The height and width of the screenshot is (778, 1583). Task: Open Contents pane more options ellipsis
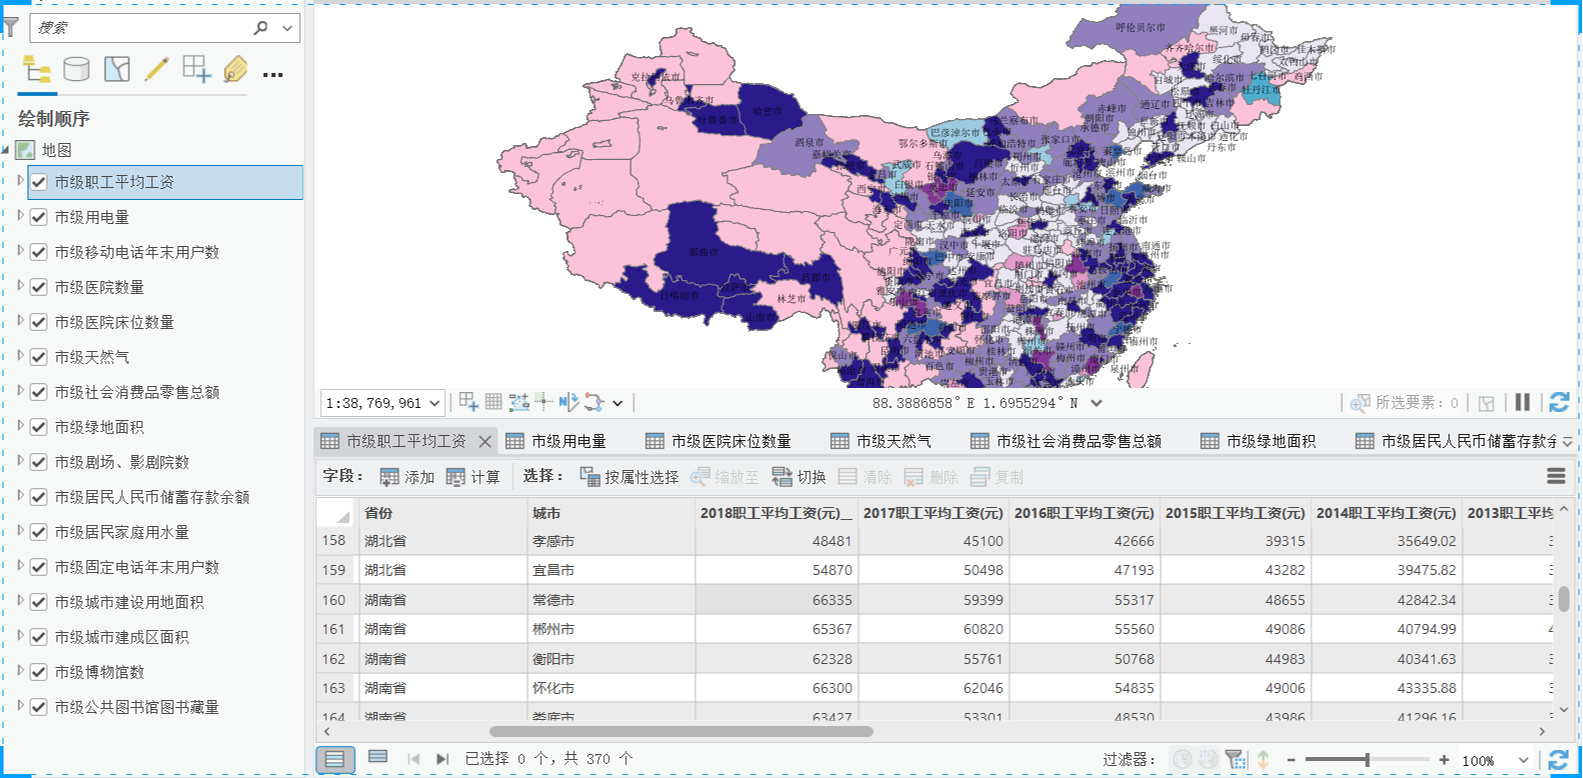pos(273,74)
